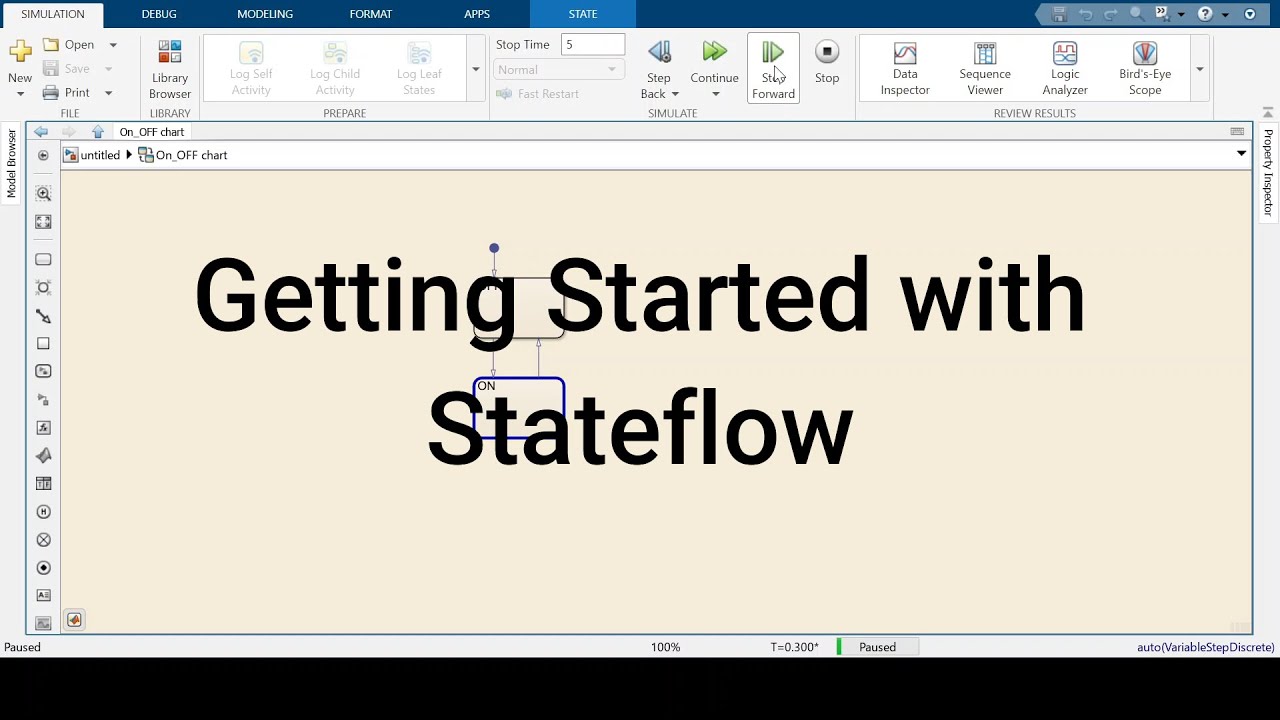This screenshot has width=1280, height=720.
Task: Select the Simulink Function tool
Action: (43, 399)
